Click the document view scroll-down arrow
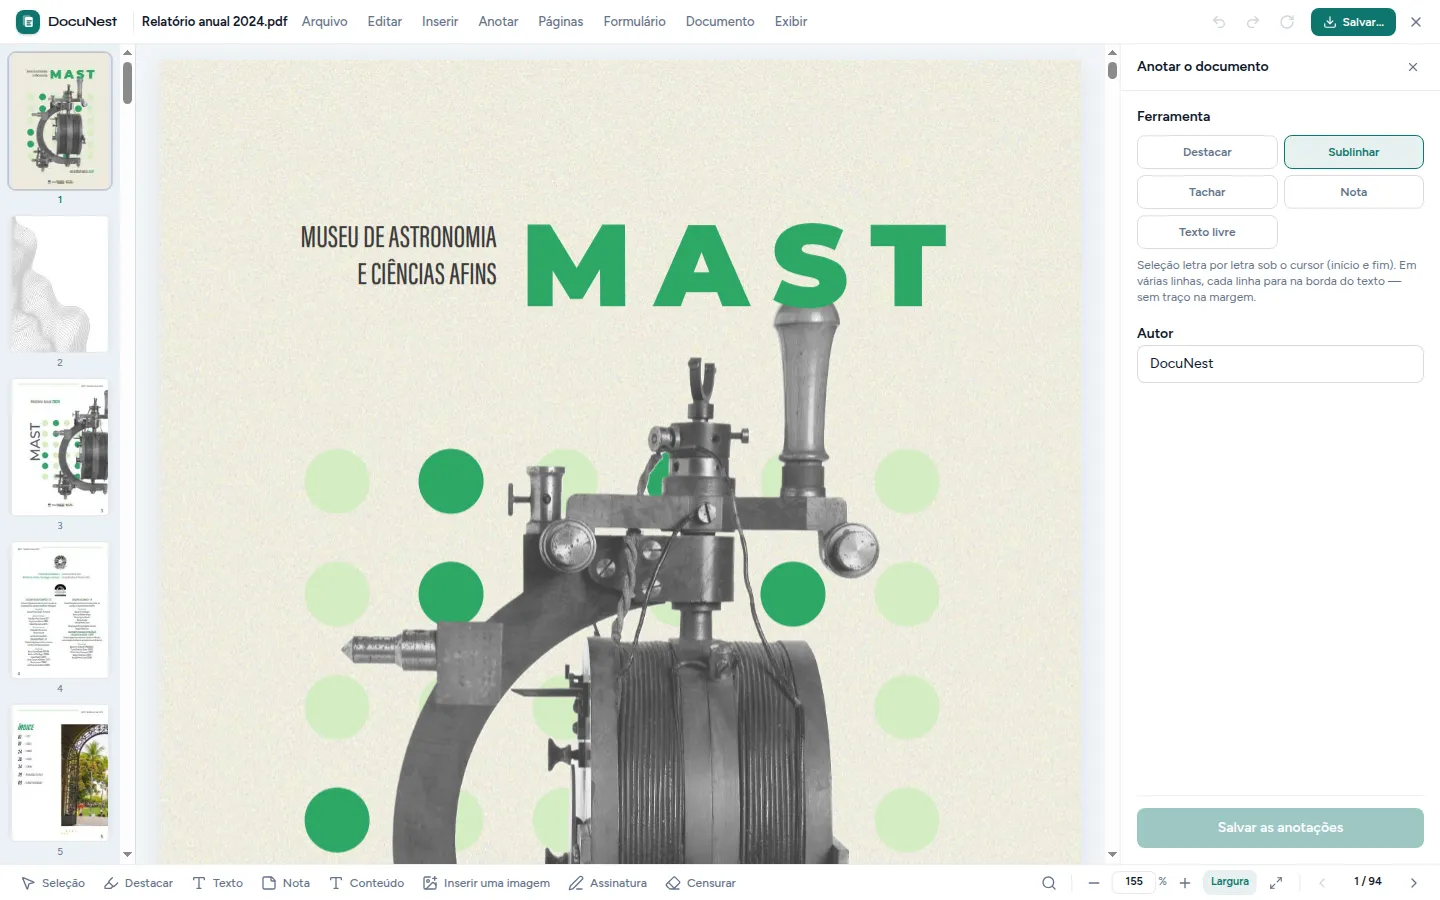This screenshot has width=1440, height=900. pyautogui.click(x=1112, y=855)
